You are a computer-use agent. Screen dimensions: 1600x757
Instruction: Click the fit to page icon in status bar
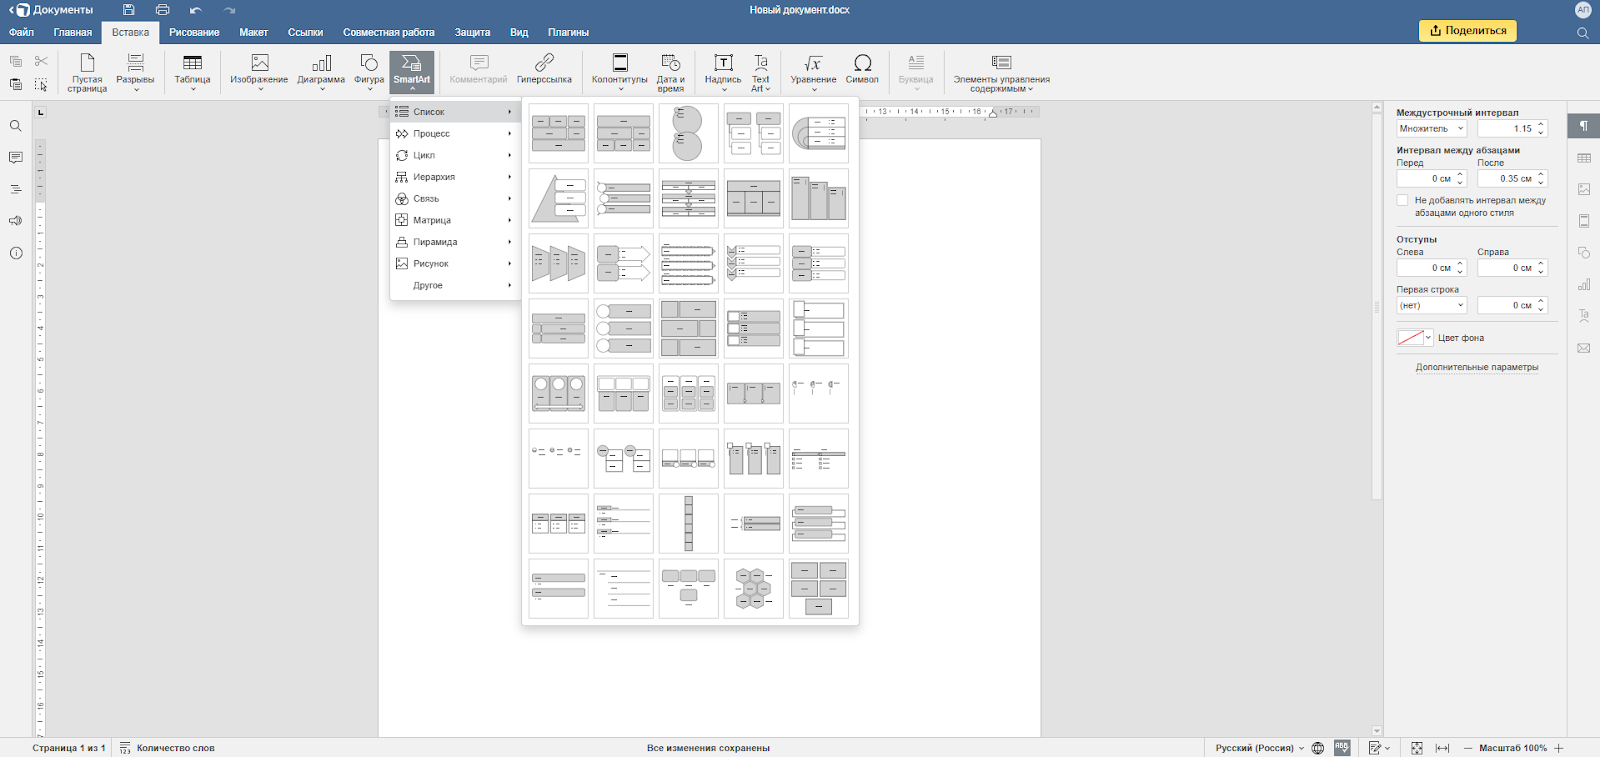click(1417, 748)
